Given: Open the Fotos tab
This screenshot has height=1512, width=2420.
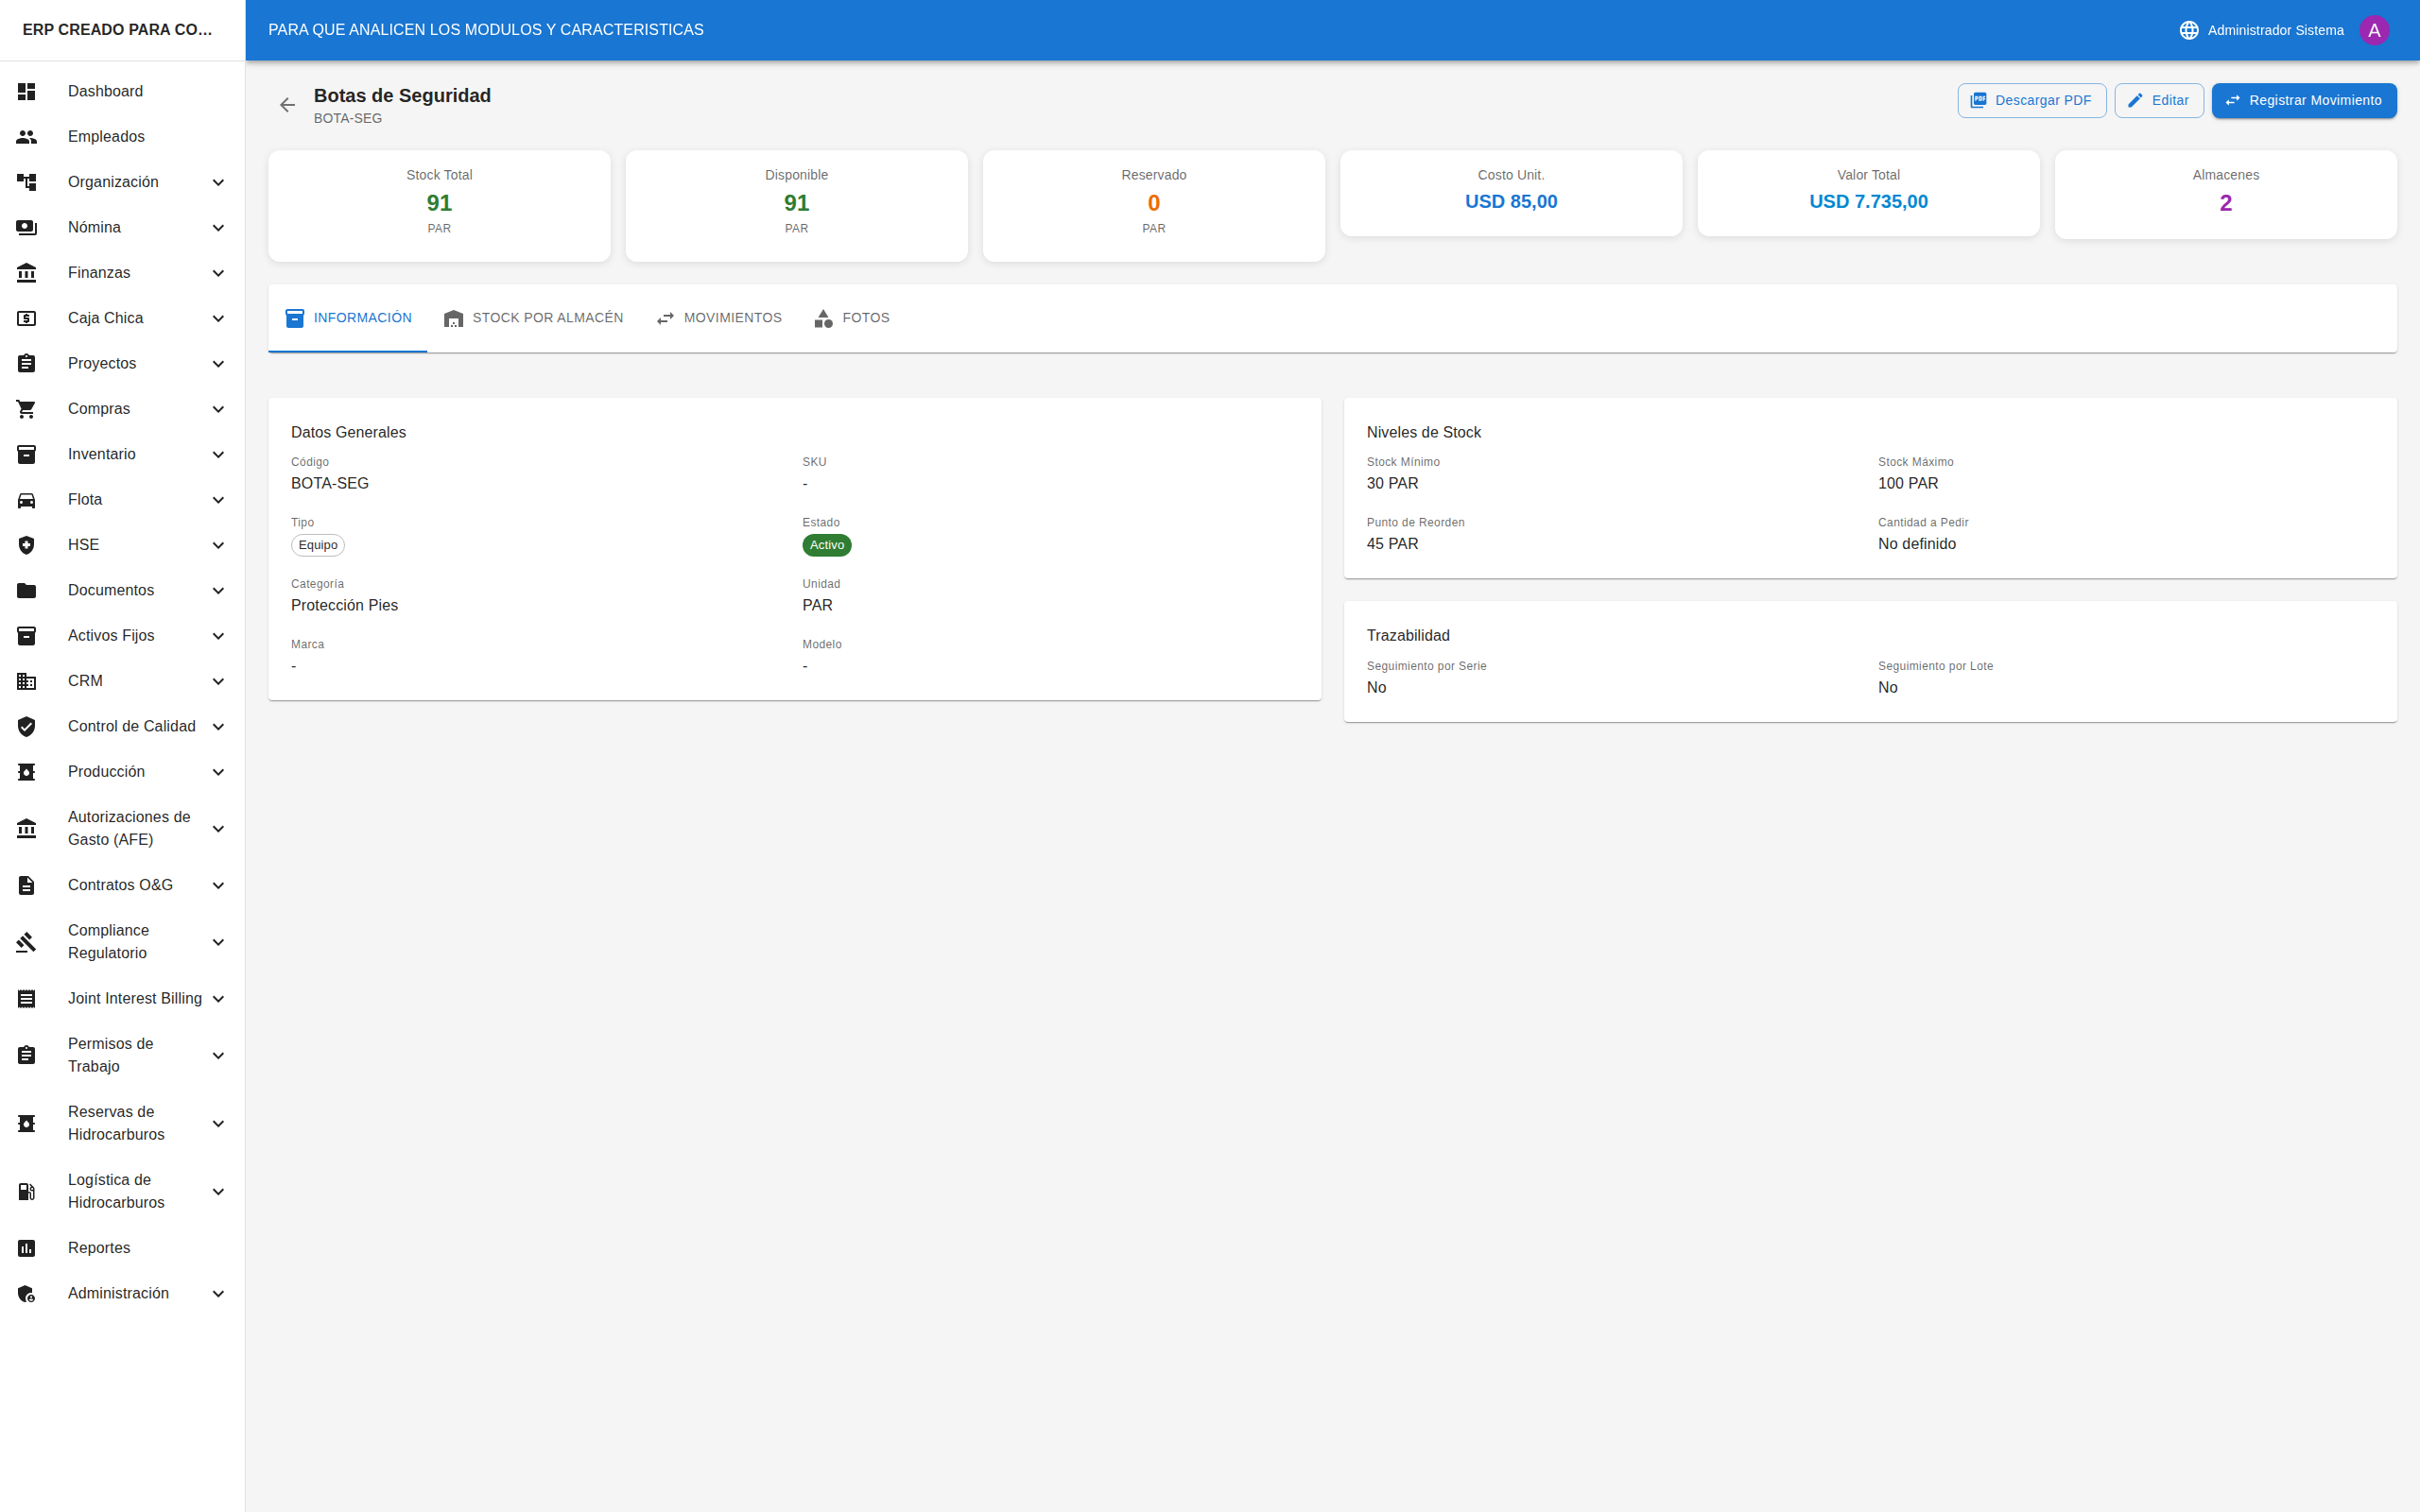Looking at the screenshot, I should pyautogui.click(x=852, y=318).
